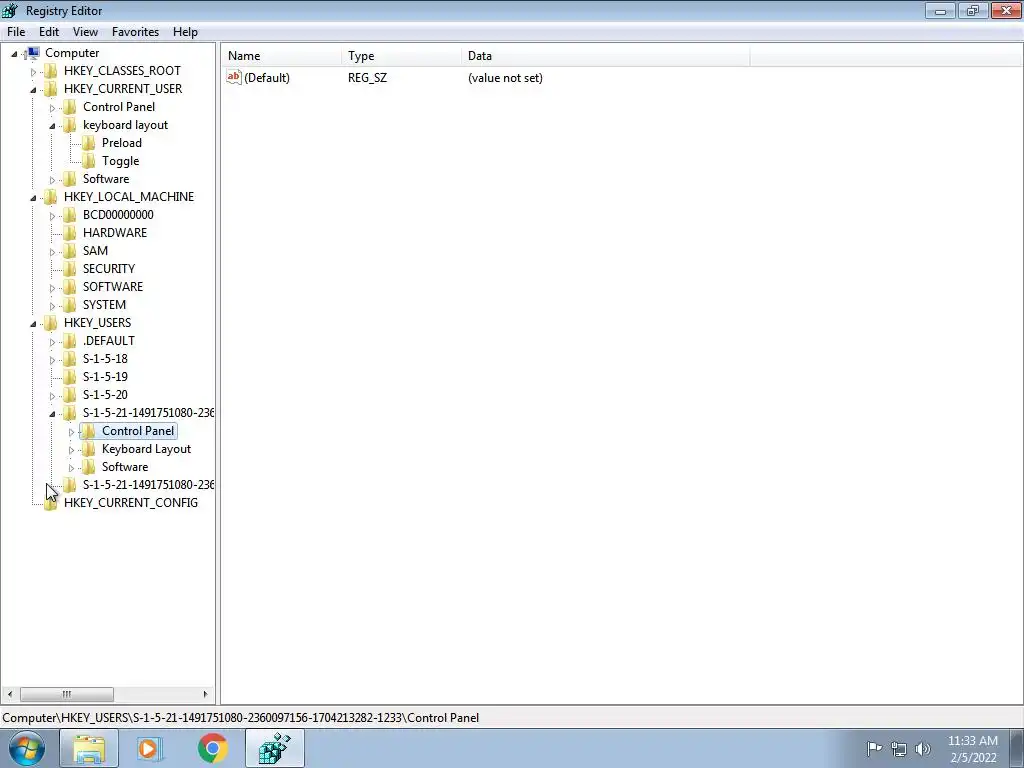Collapse the HKEY_USERS branch arrow
The image size is (1024, 768).
pyautogui.click(x=33, y=323)
